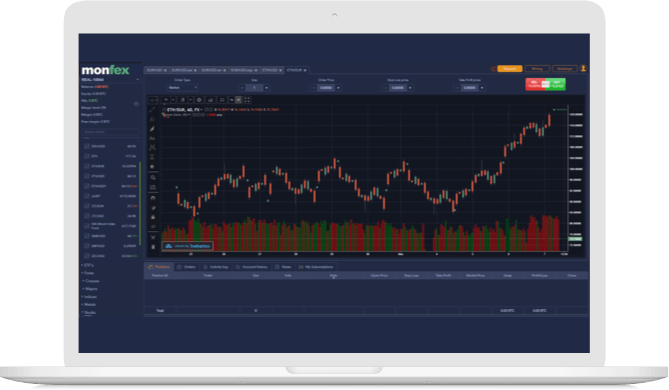Viewport: 669px width, 390px height.
Task: Increase Size with the plus stepper
Action: (x=266, y=88)
